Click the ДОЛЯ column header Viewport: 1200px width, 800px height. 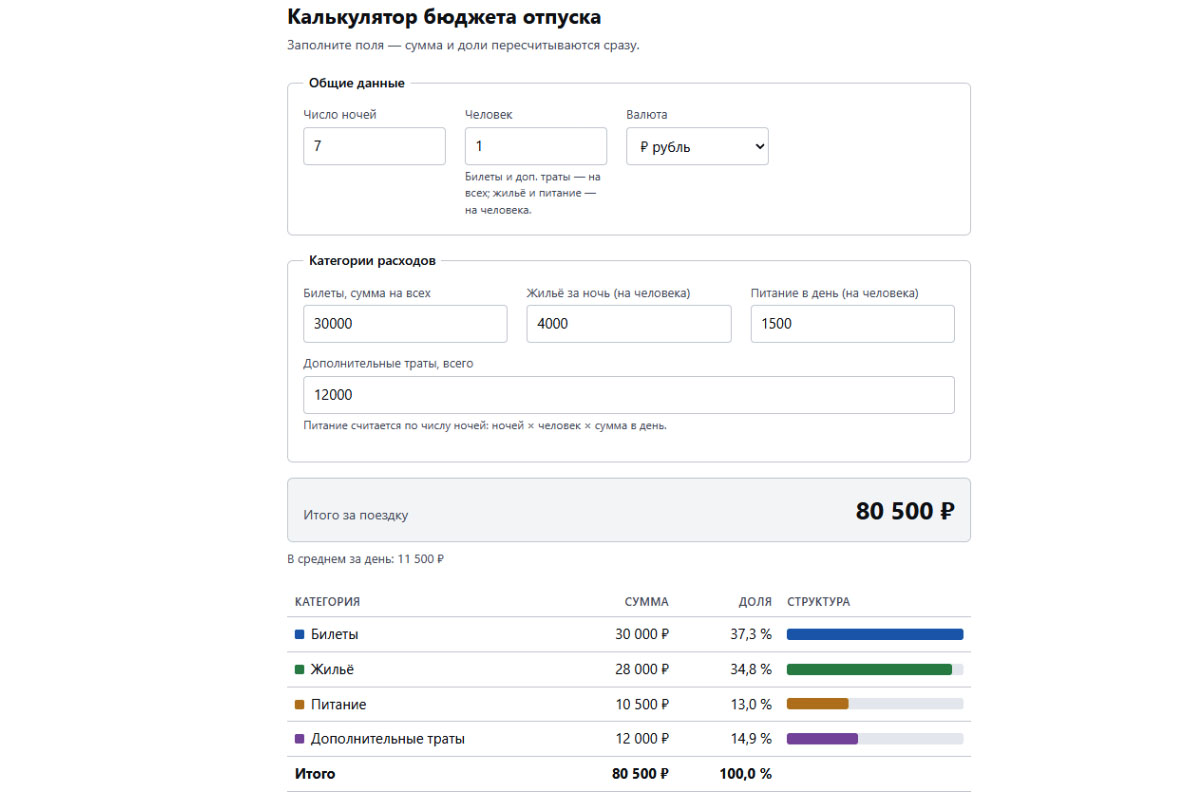click(755, 602)
